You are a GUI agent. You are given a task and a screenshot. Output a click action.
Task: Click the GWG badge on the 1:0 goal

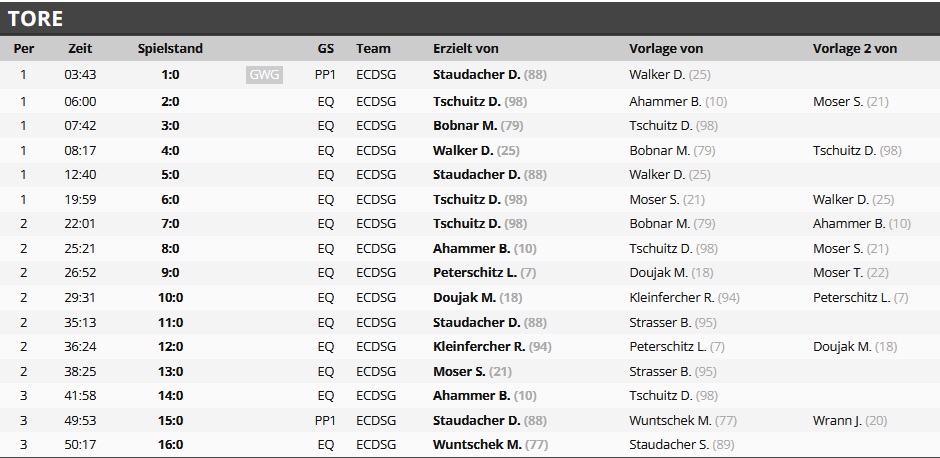pyautogui.click(x=264, y=75)
